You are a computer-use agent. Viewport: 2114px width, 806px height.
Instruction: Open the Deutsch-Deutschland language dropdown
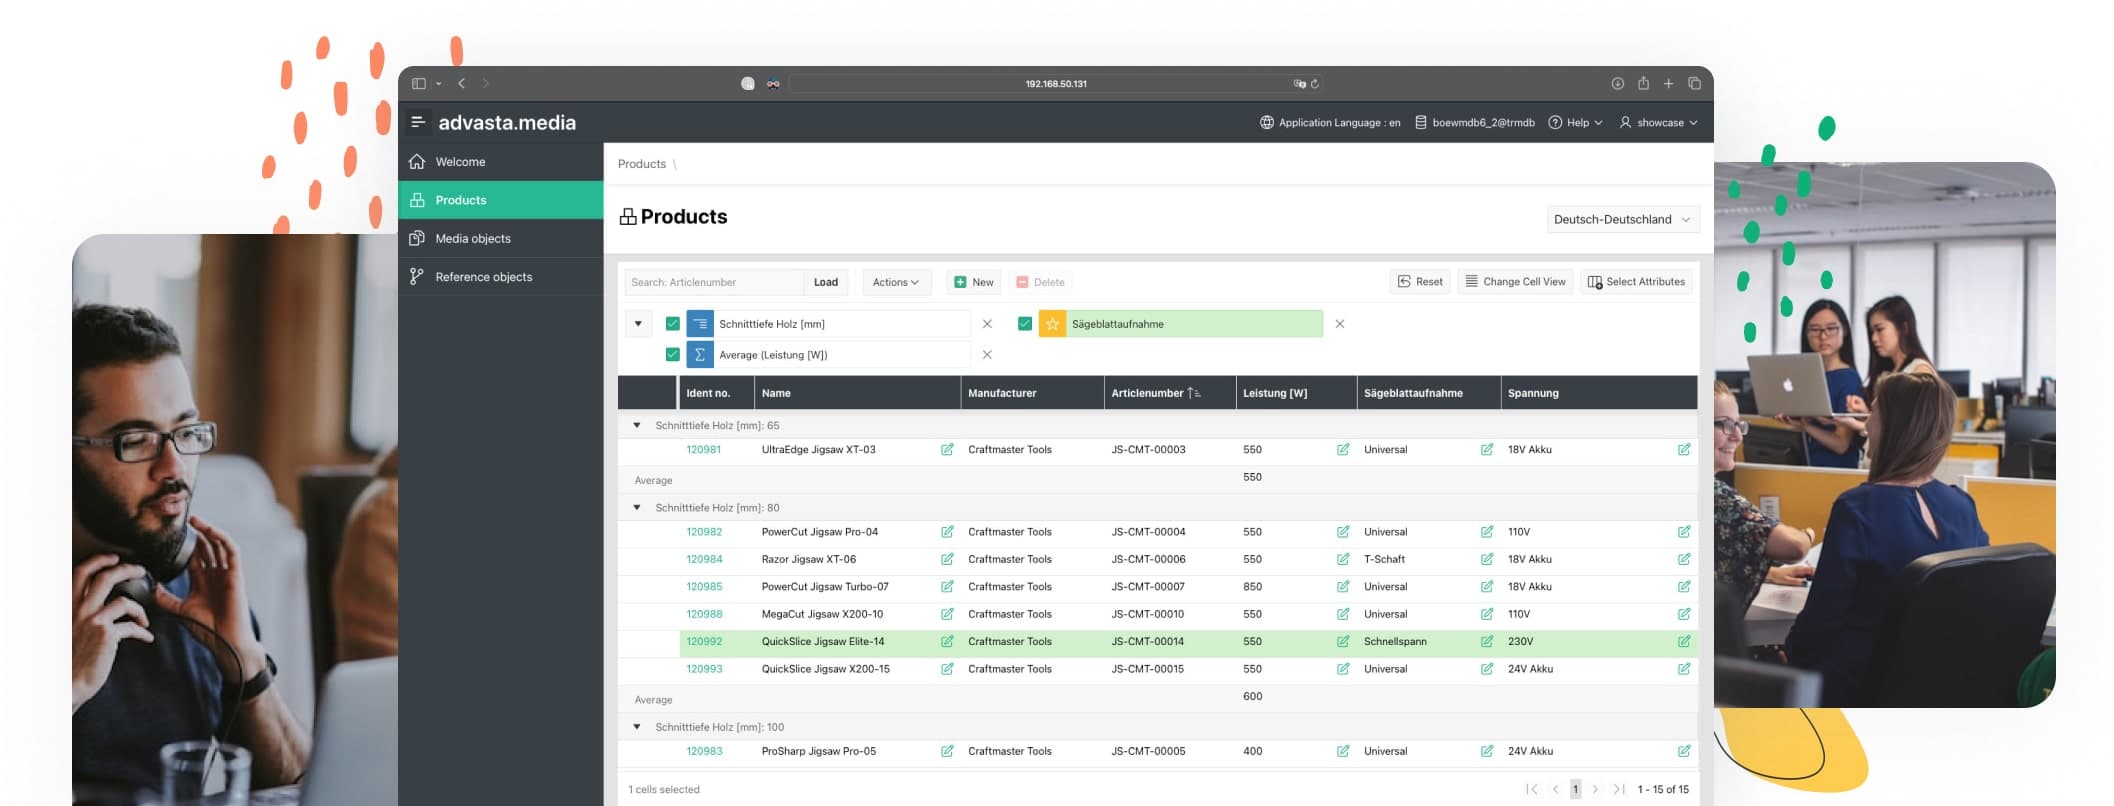pos(1622,219)
